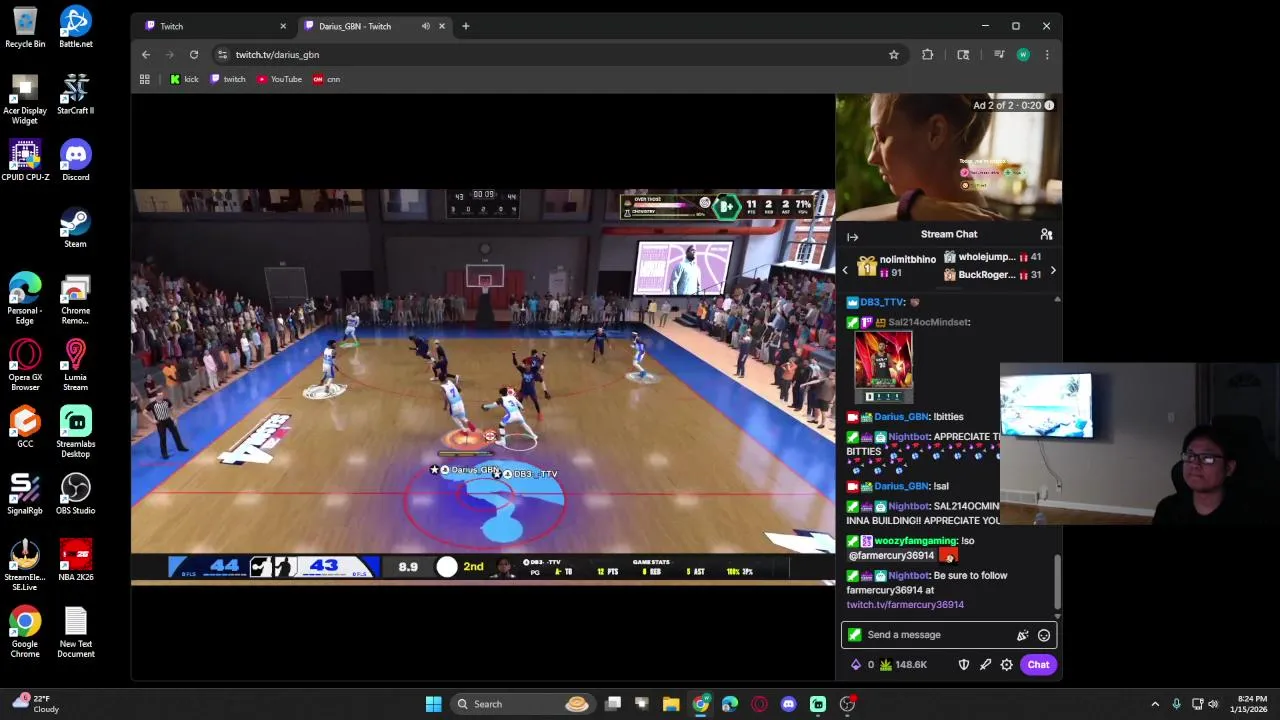1280x720 pixels.
Task: Open the kick bookmark
Action: [x=185, y=79]
